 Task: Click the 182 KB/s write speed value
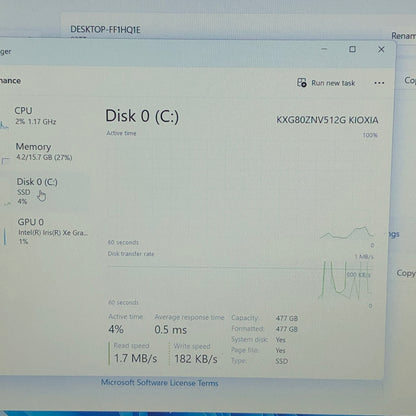196,359
